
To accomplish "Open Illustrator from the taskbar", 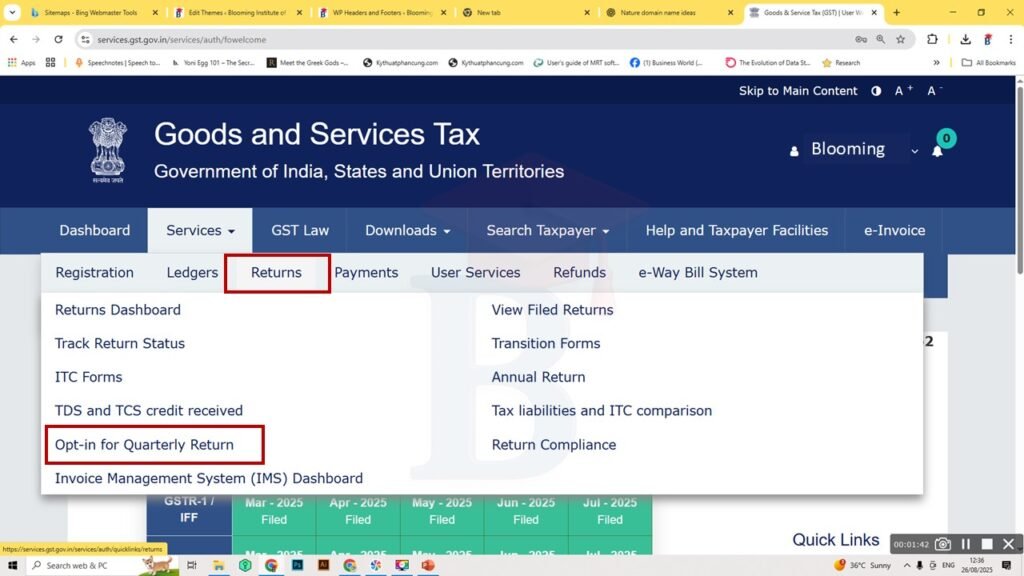I will click(323, 565).
